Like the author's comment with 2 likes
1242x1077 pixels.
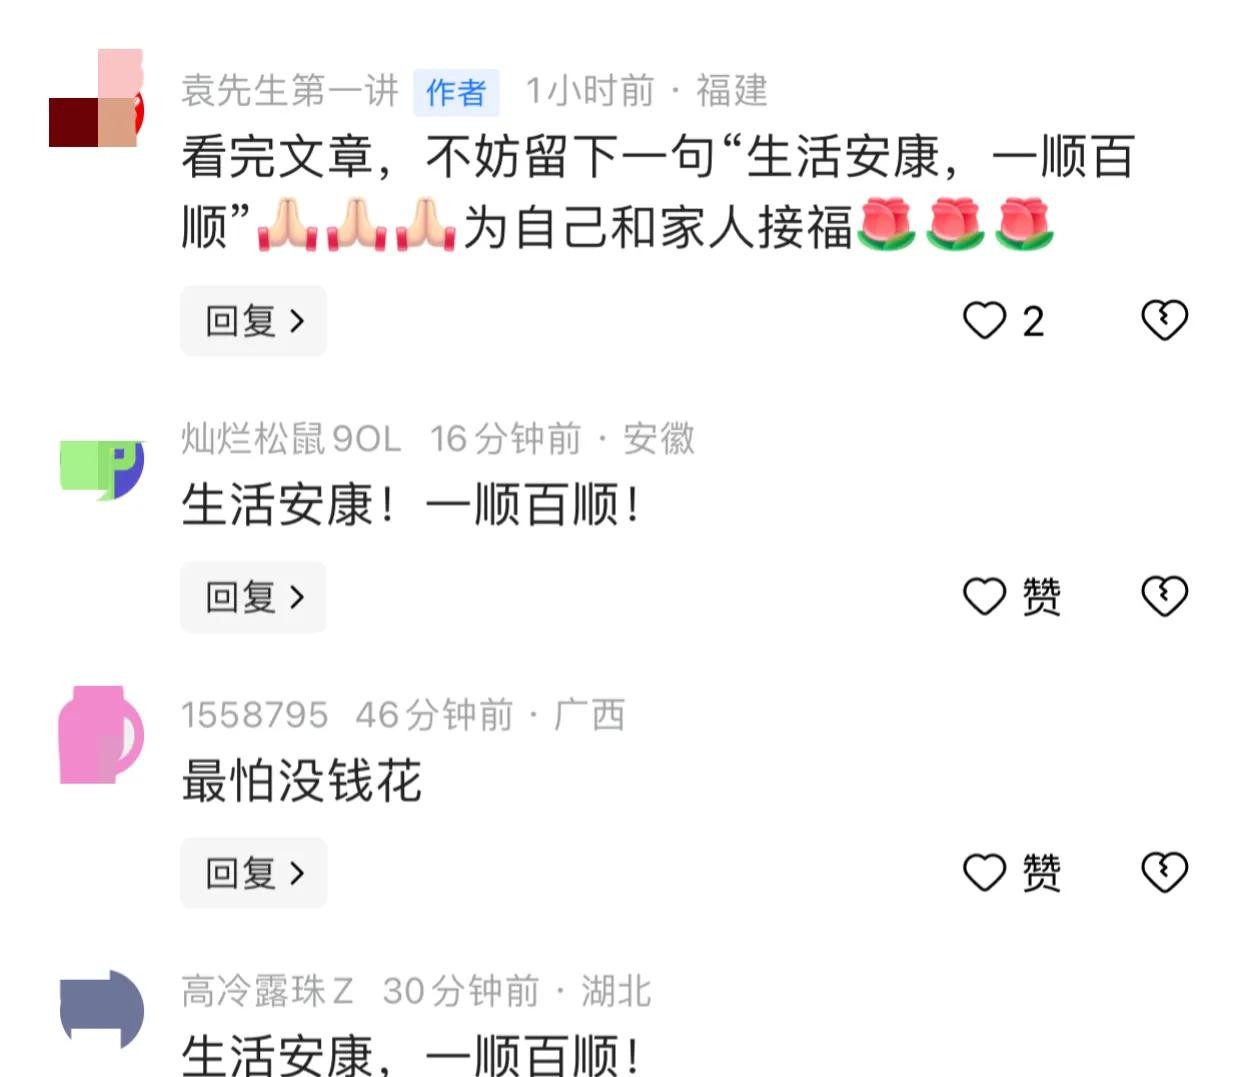[x=984, y=321]
